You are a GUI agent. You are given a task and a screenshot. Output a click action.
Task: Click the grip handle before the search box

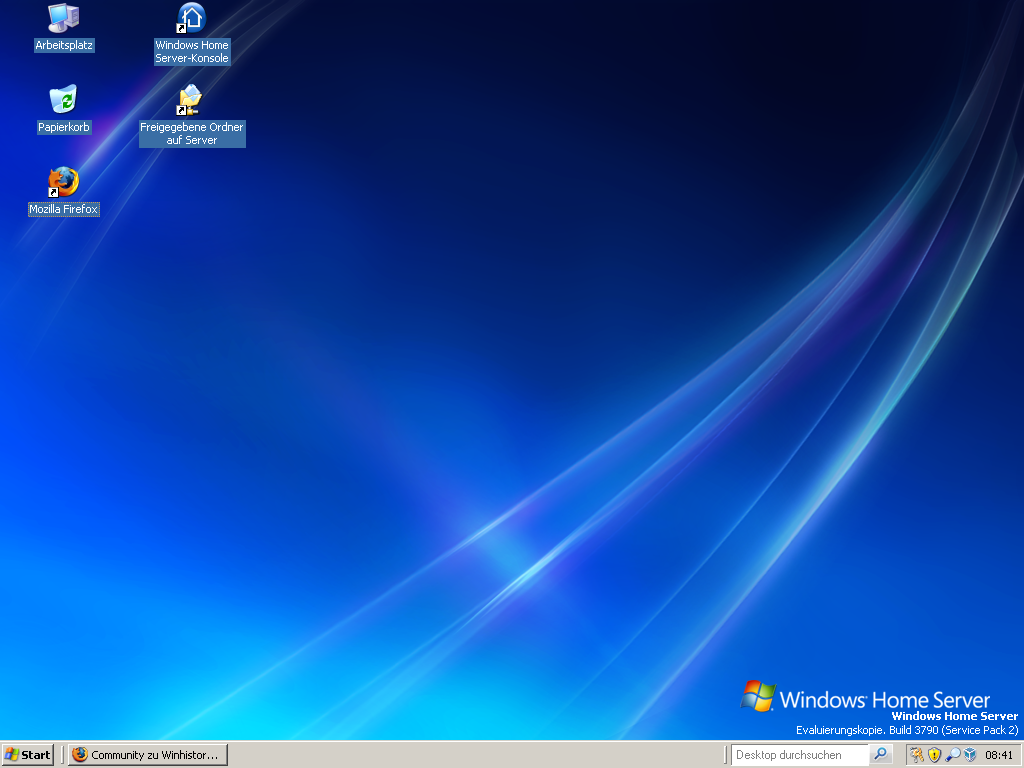coord(725,755)
